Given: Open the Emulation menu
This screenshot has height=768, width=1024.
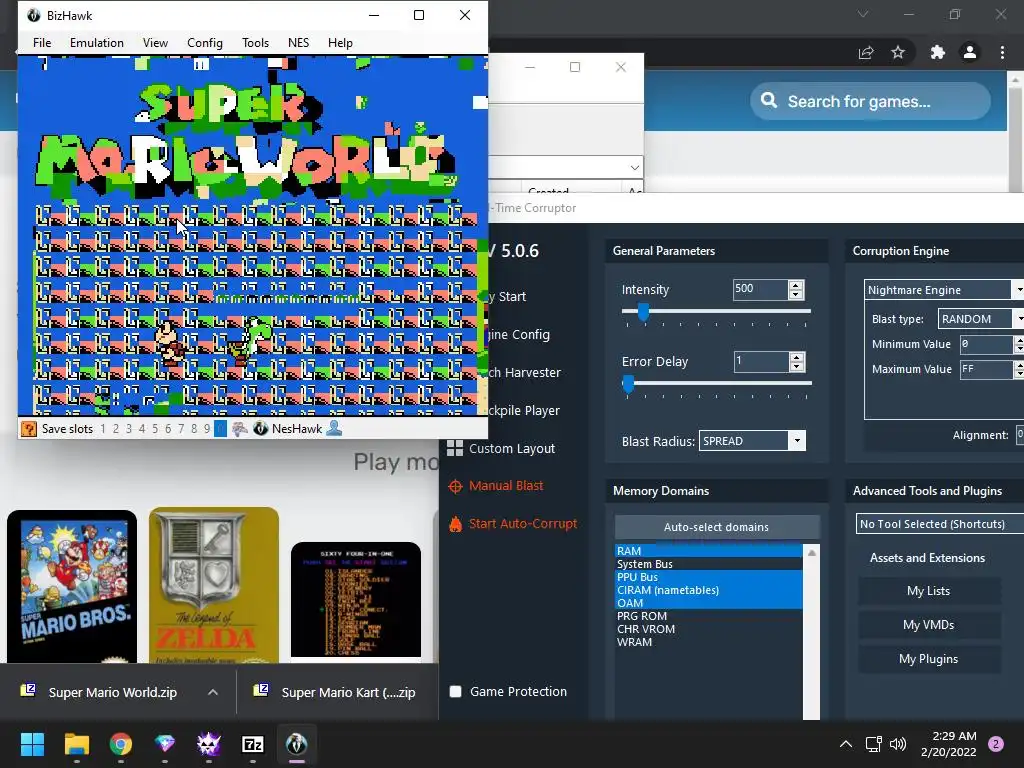Looking at the screenshot, I should click(x=97, y=42).
